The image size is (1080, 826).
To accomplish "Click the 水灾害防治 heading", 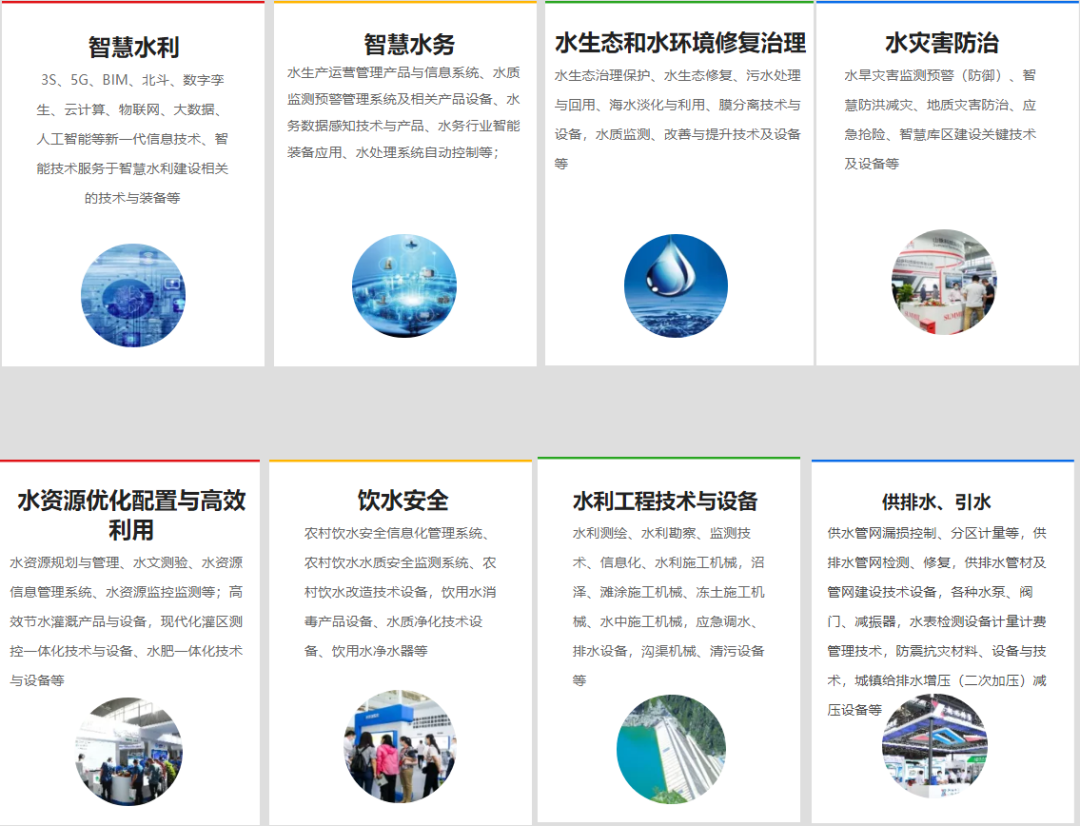I will coord(944,44).
